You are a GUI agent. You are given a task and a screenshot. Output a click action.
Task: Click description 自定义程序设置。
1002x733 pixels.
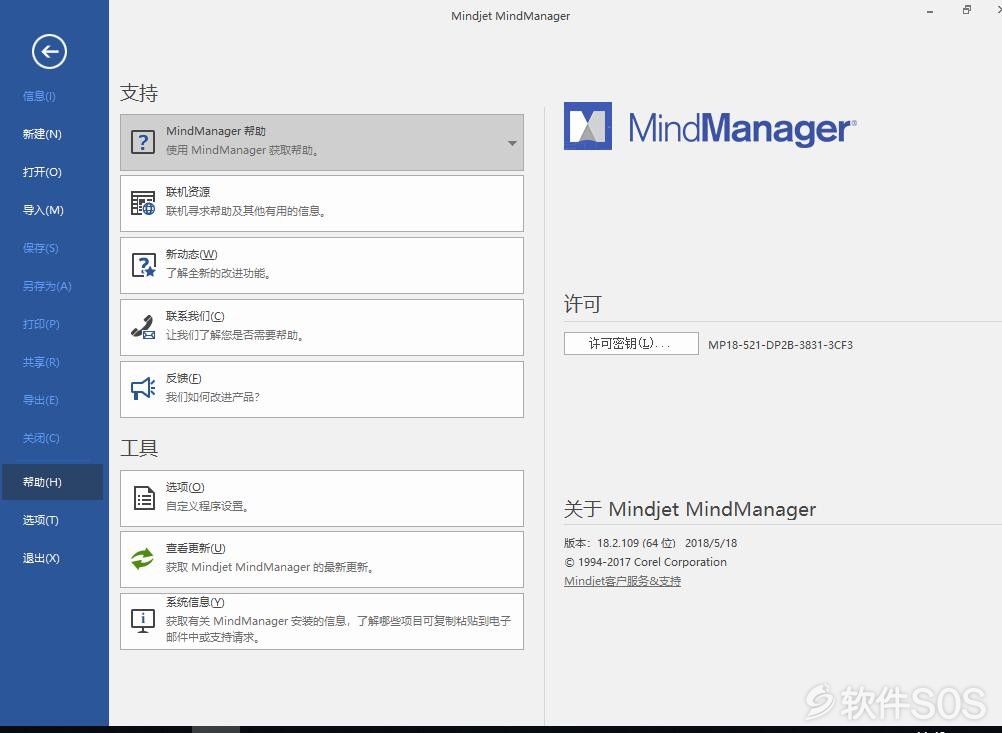208,506
